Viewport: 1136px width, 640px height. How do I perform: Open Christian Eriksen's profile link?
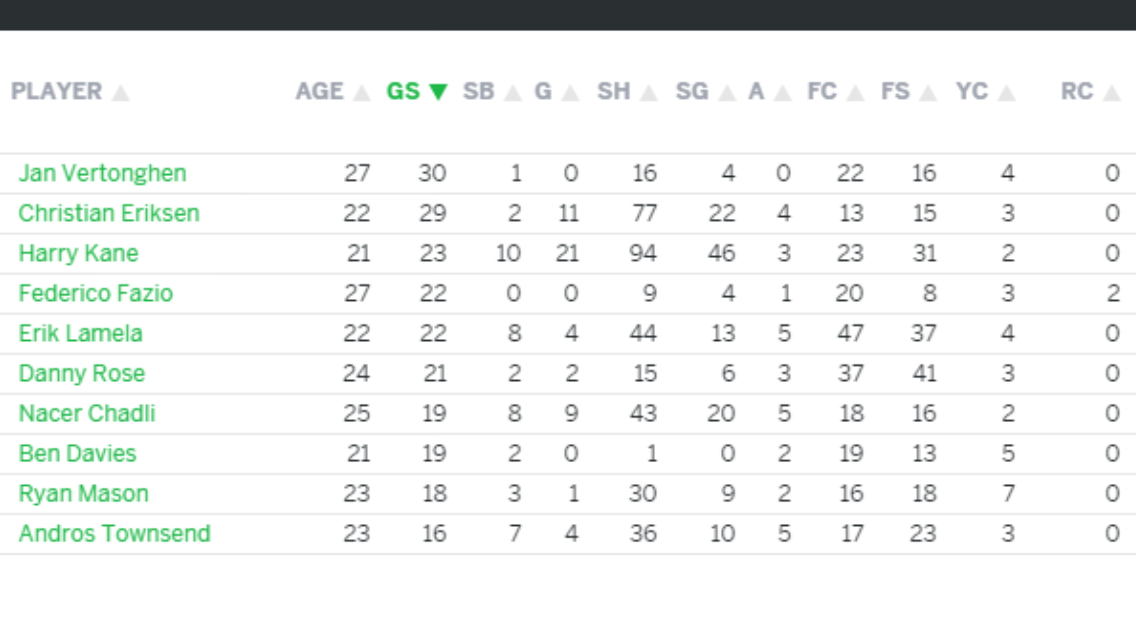[x=109, y=213]
